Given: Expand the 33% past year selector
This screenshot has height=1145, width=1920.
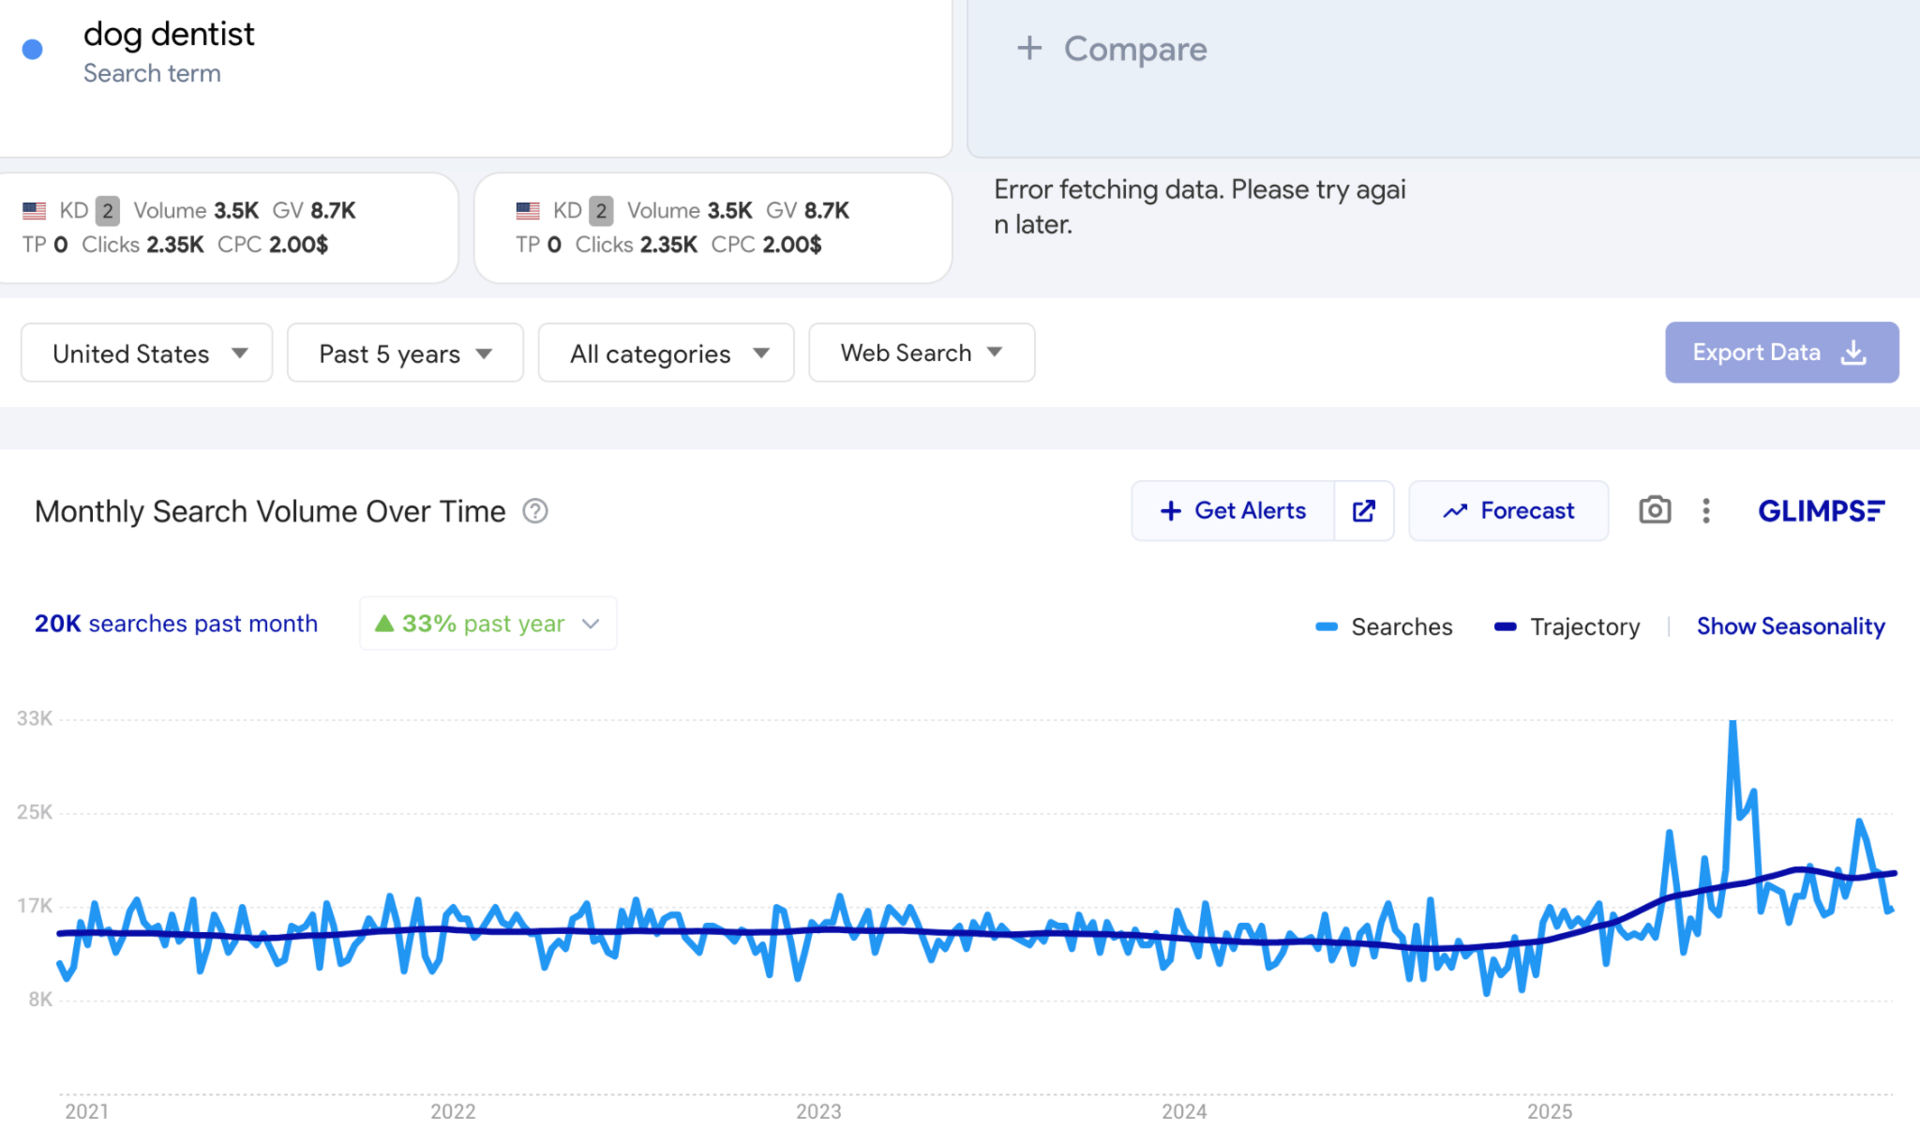Looking at the screenshot, I should coord(488,624).
